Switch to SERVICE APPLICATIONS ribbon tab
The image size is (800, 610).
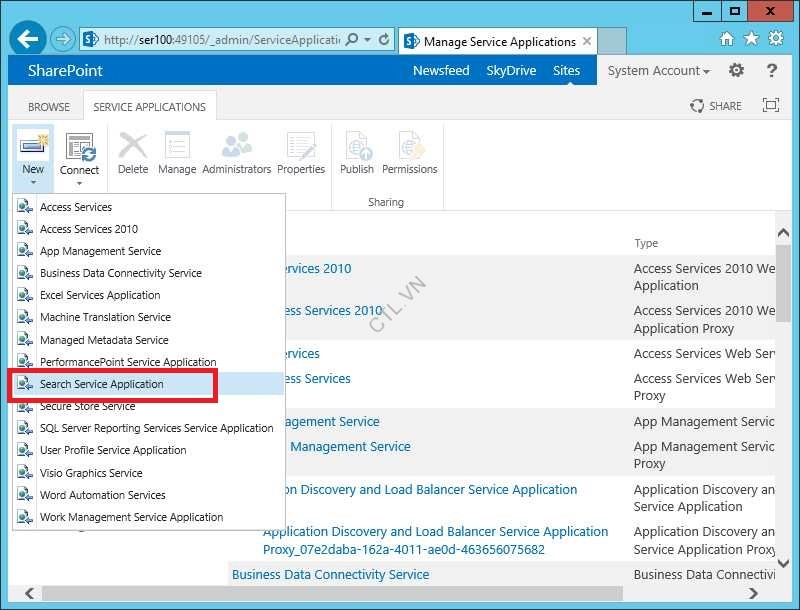[x=149, y=107]
